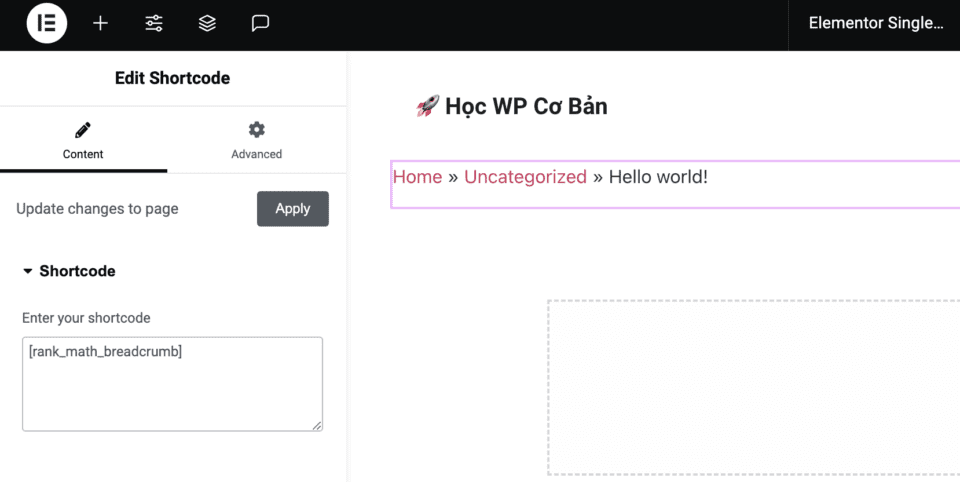Click the Home breadcrumb link
This screenshot has height=482, width=960.
(x=417, y=177)
